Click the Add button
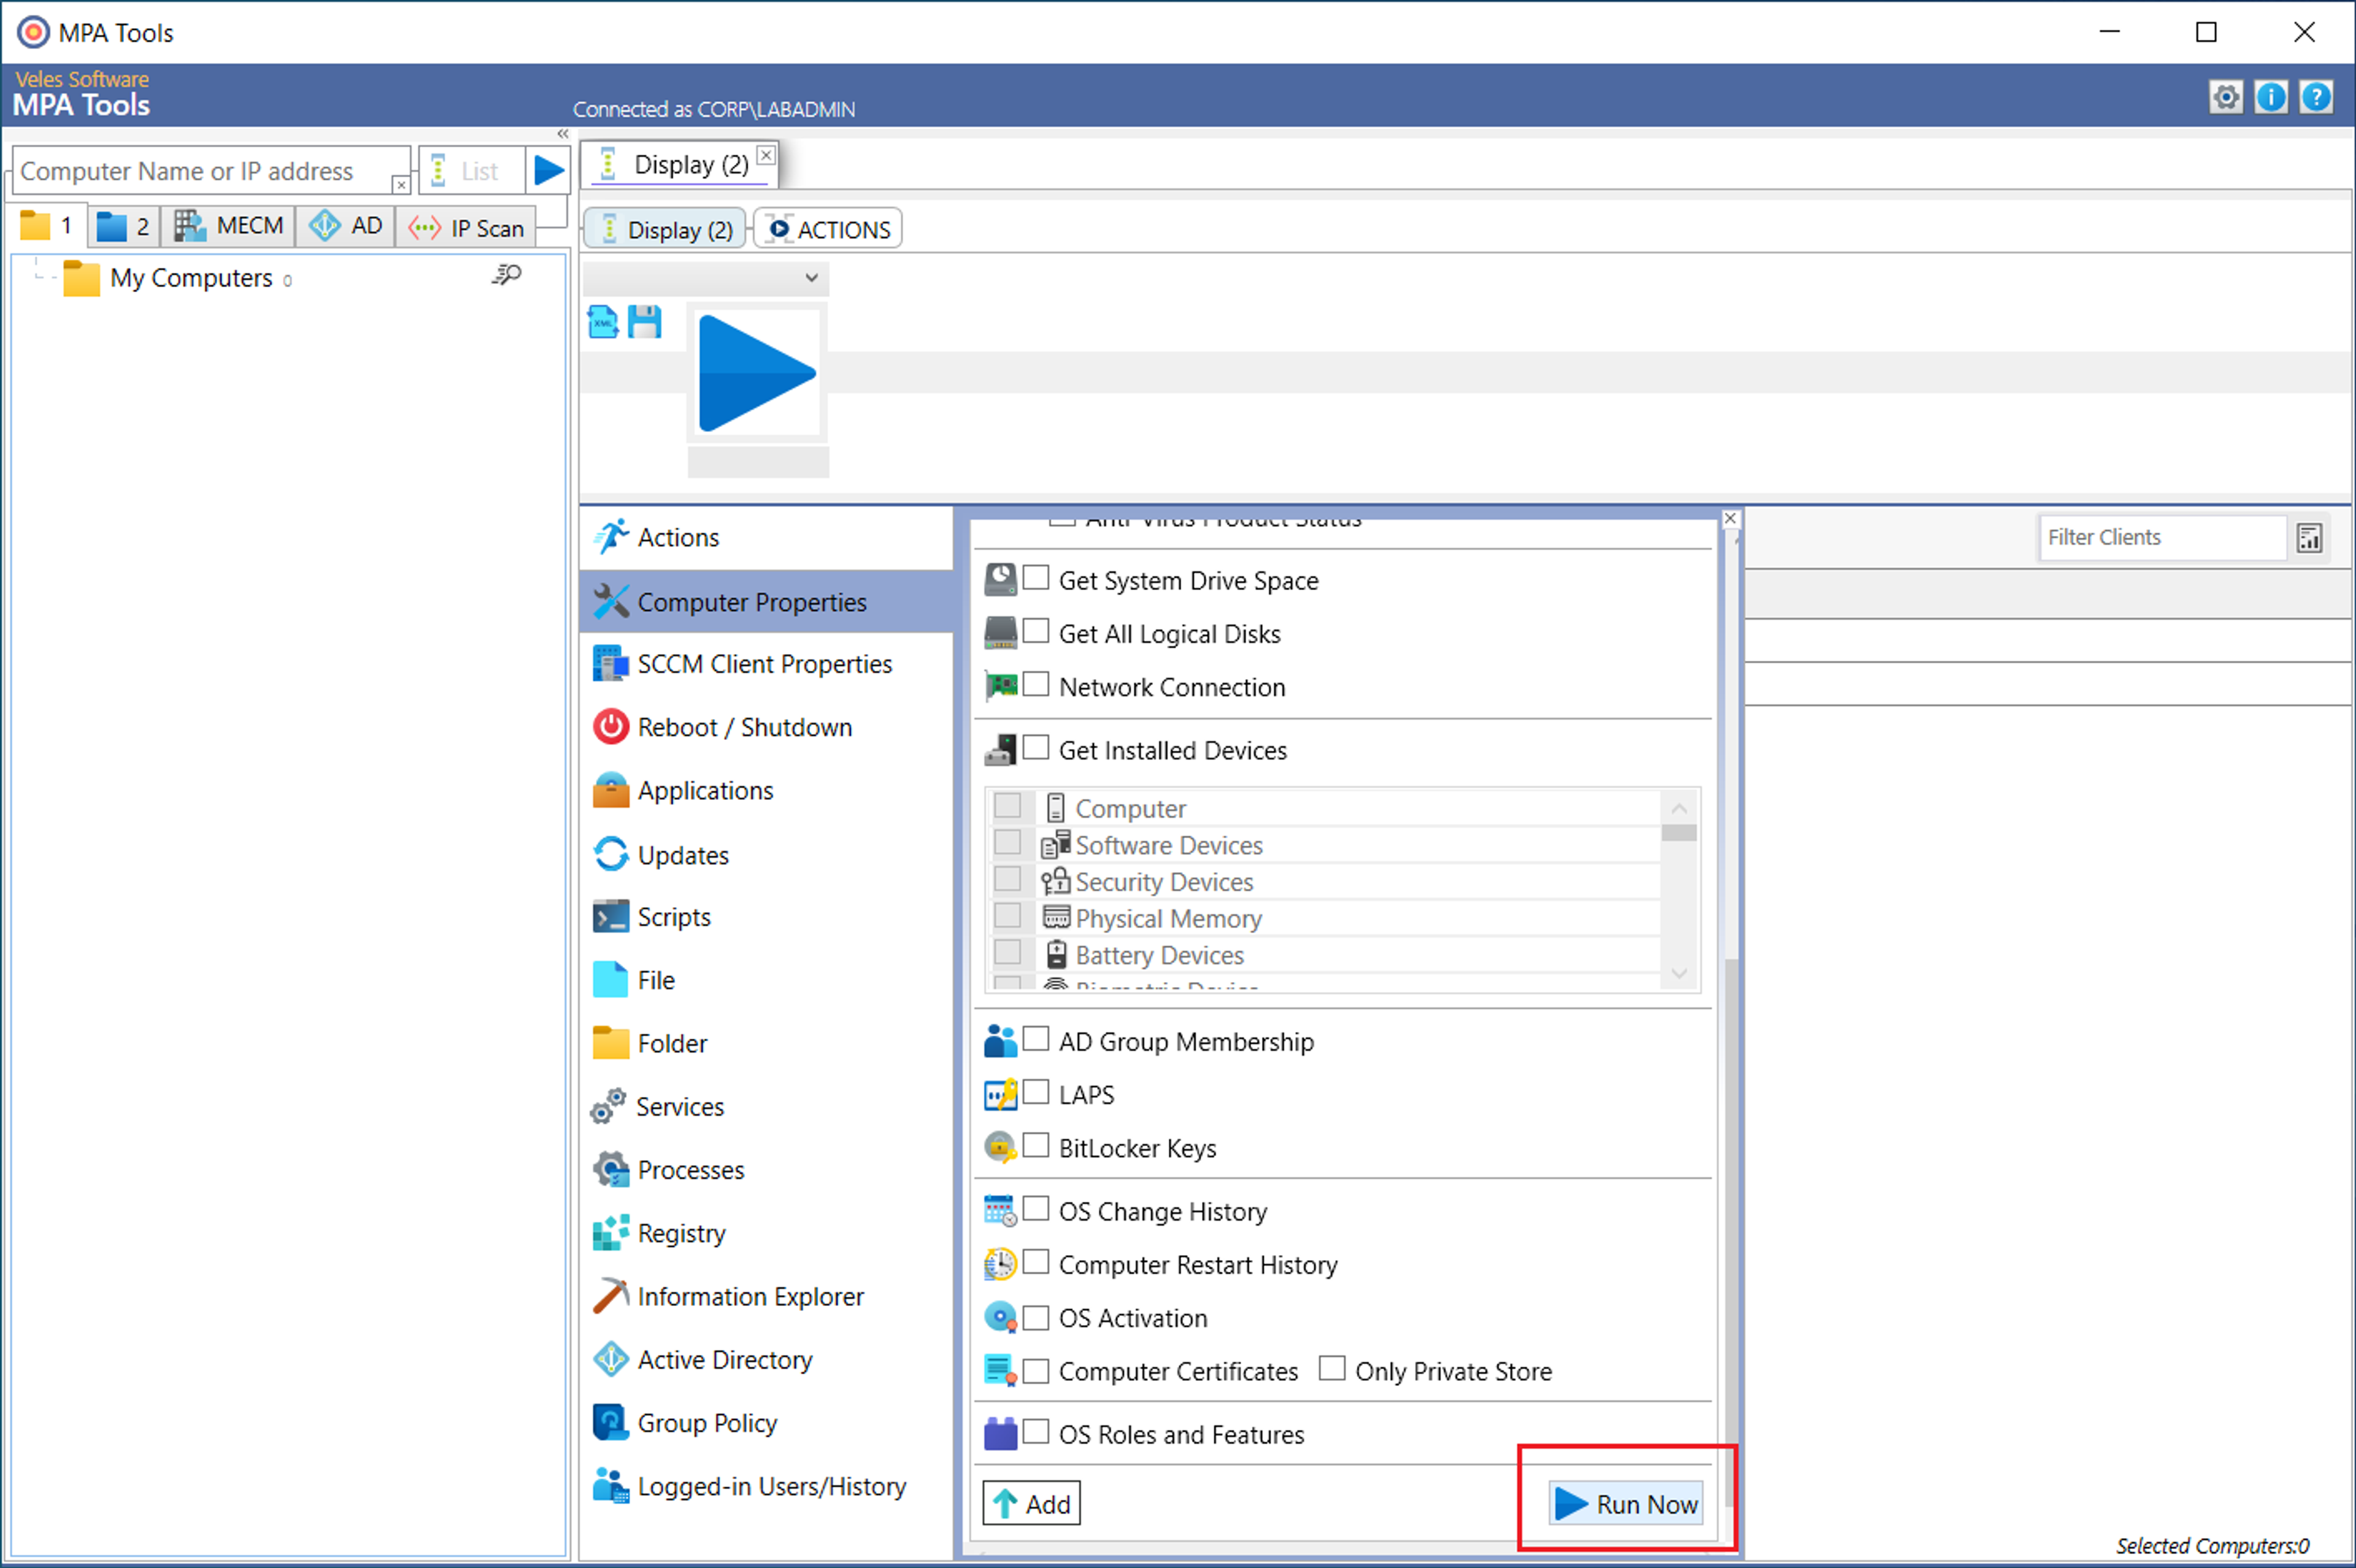Viewport: 2356px width, 1568px height. [x=1032, y=1504]
